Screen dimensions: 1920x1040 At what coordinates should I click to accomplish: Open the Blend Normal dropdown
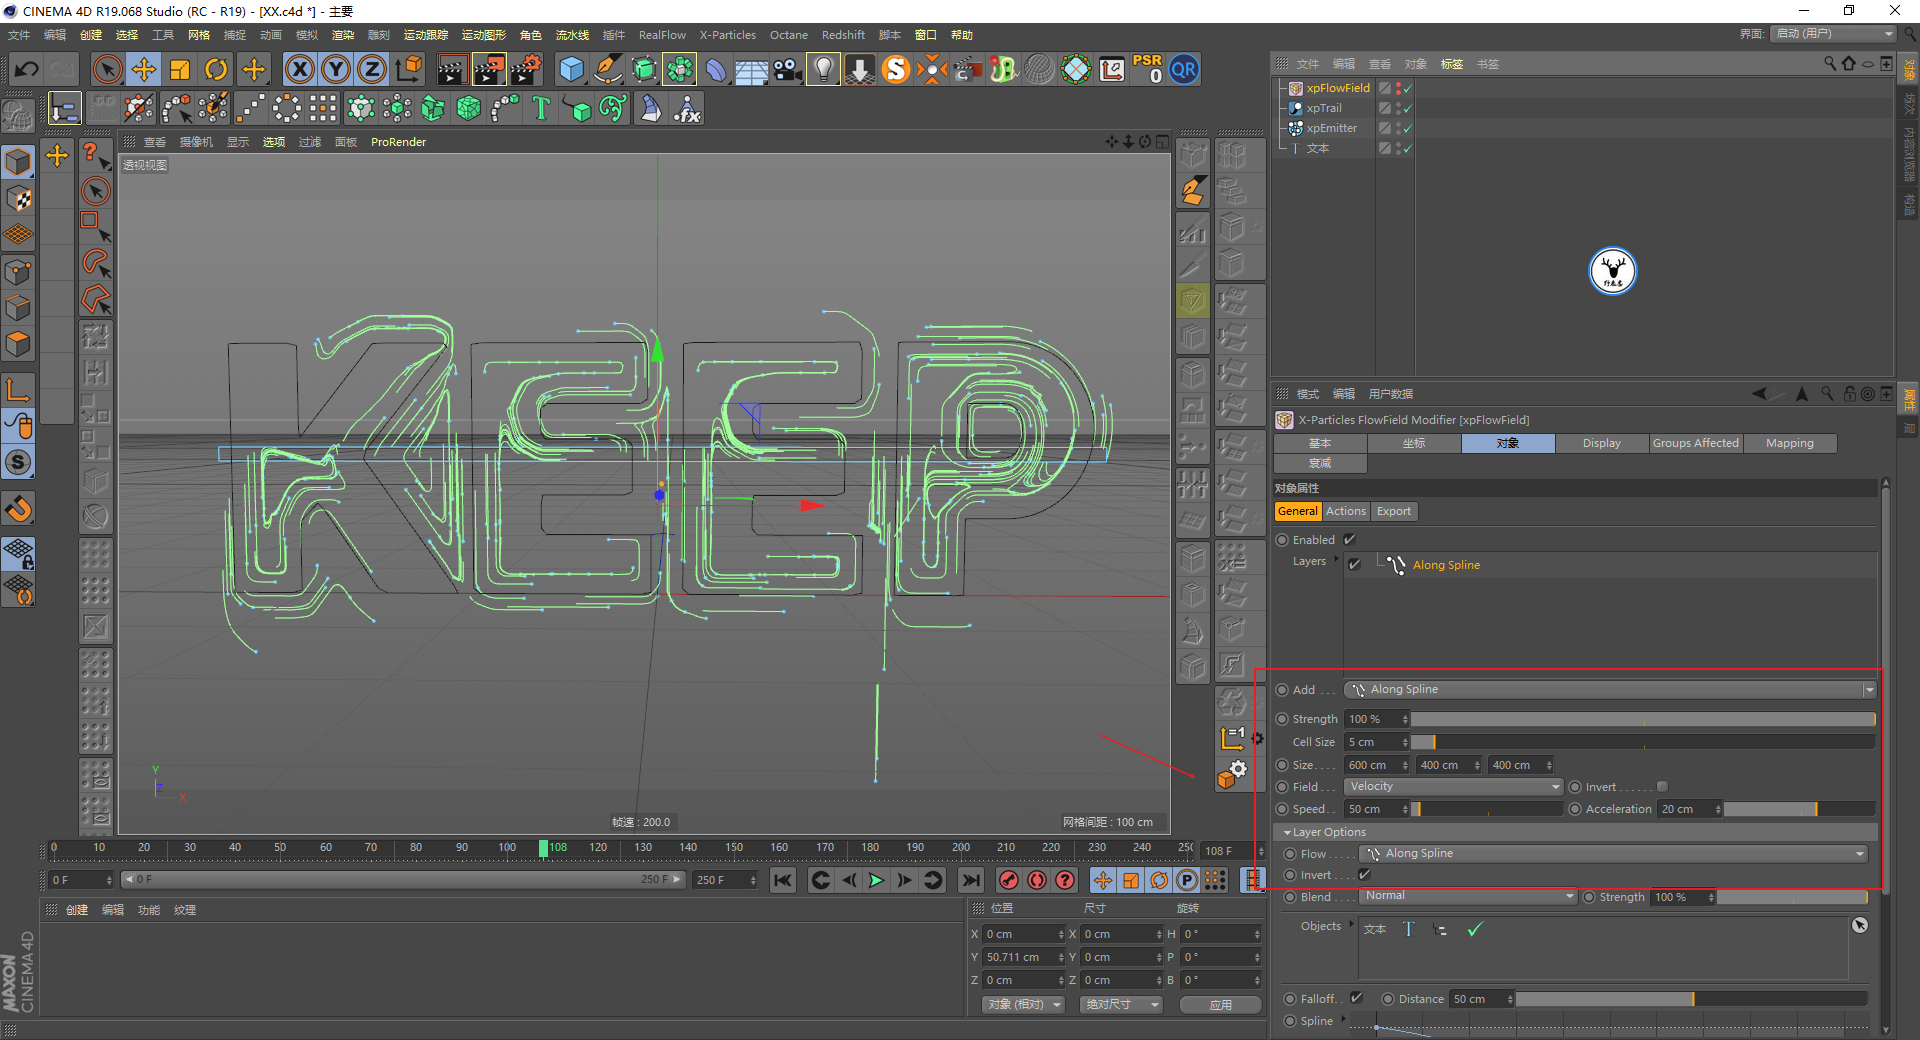(x=1468, y=896)
